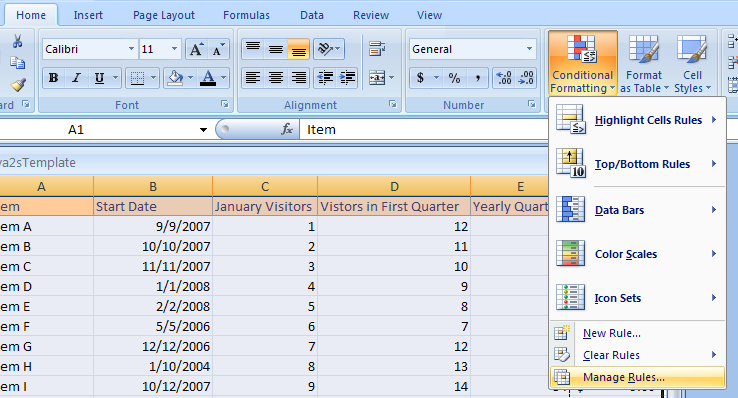Choose Manage Rules menu entry
The height and width of the screenshot is (398, 738).
[x=637, y=377]
